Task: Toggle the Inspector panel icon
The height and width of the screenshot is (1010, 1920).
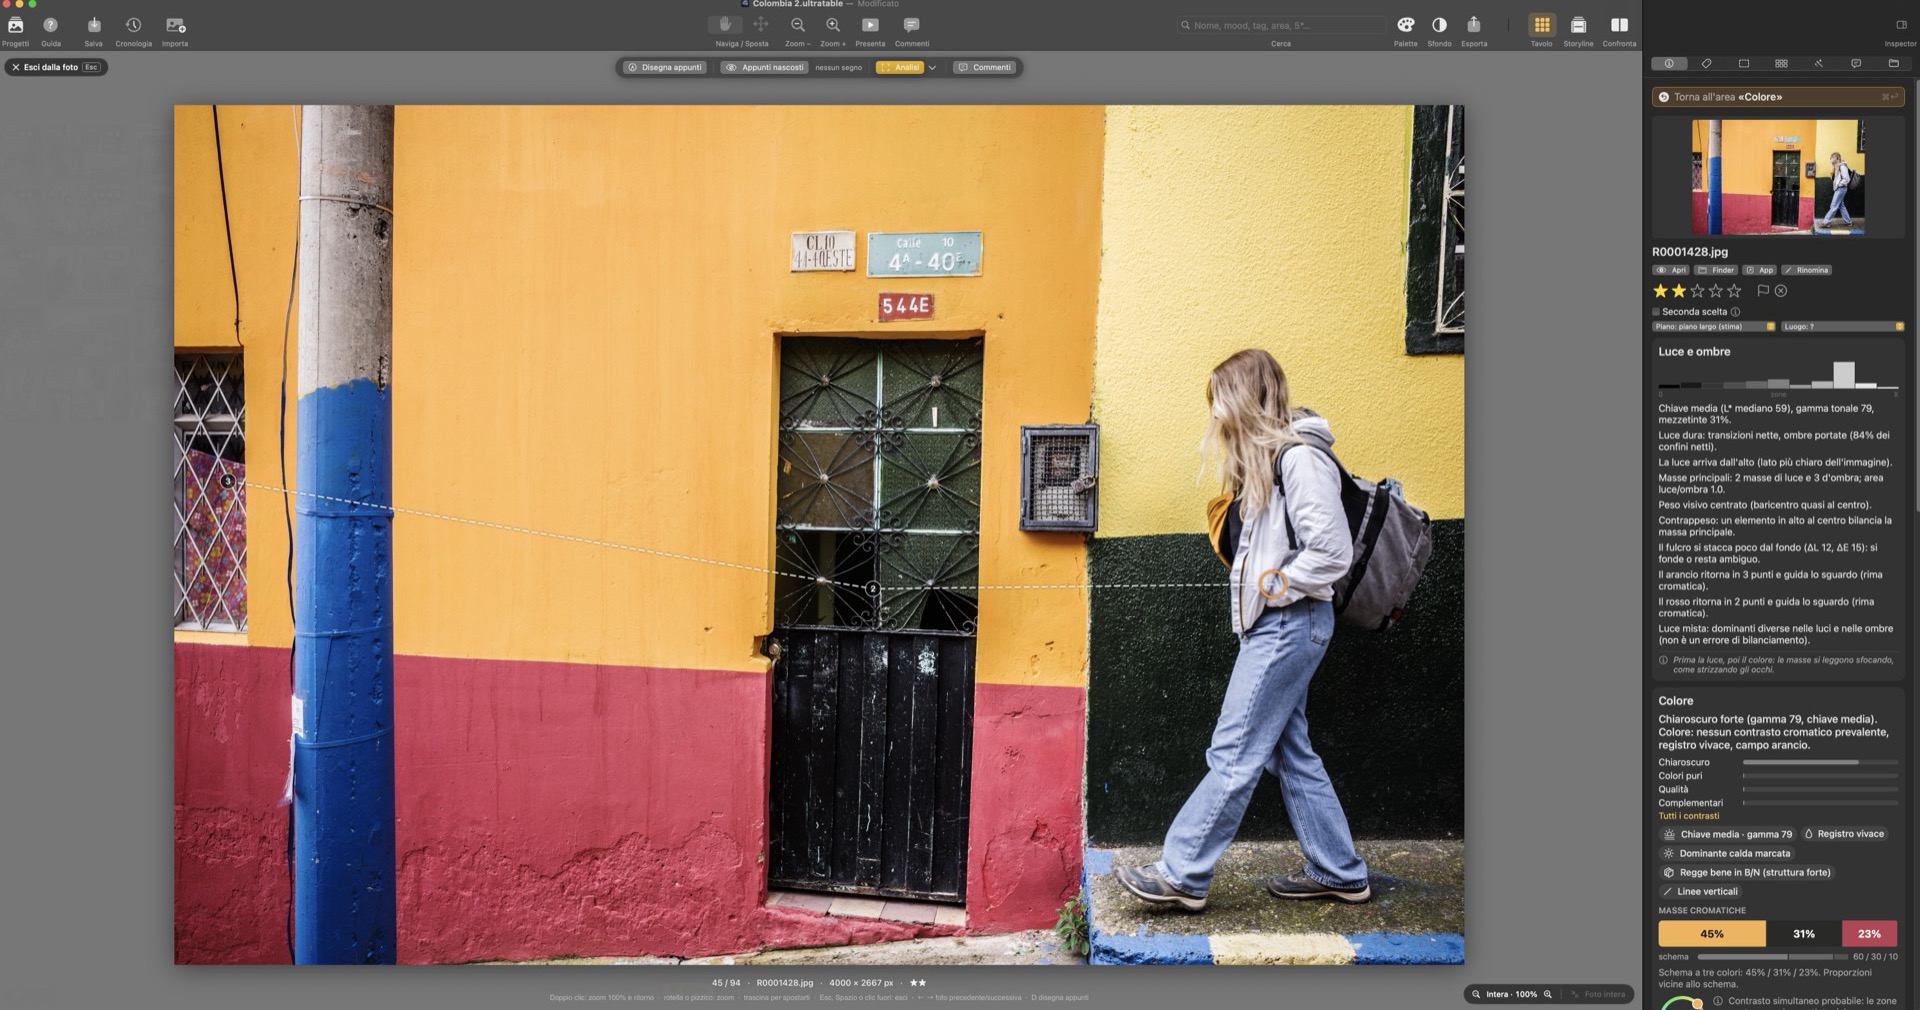Action: pos(1901,25)
